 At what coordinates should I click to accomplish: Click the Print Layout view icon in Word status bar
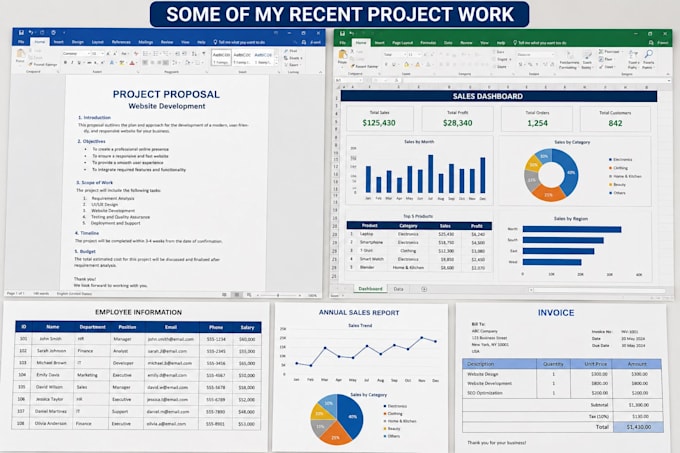(x=236, y=295)
